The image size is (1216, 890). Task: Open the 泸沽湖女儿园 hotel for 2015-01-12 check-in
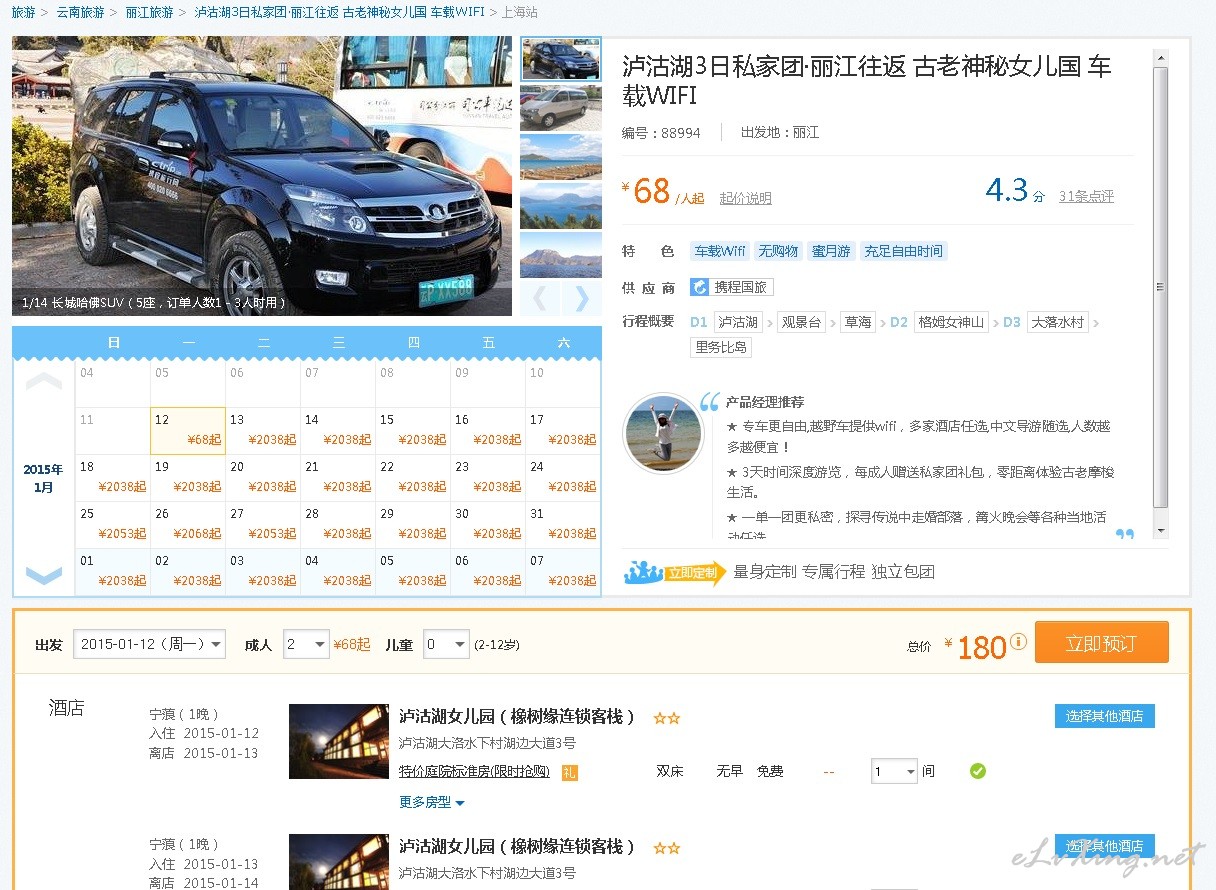tap(517, 716)
